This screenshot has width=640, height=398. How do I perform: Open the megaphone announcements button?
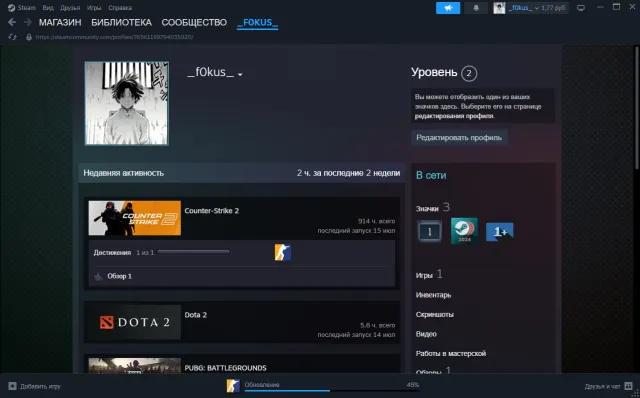pyautogui.click(x=448, y=8)
